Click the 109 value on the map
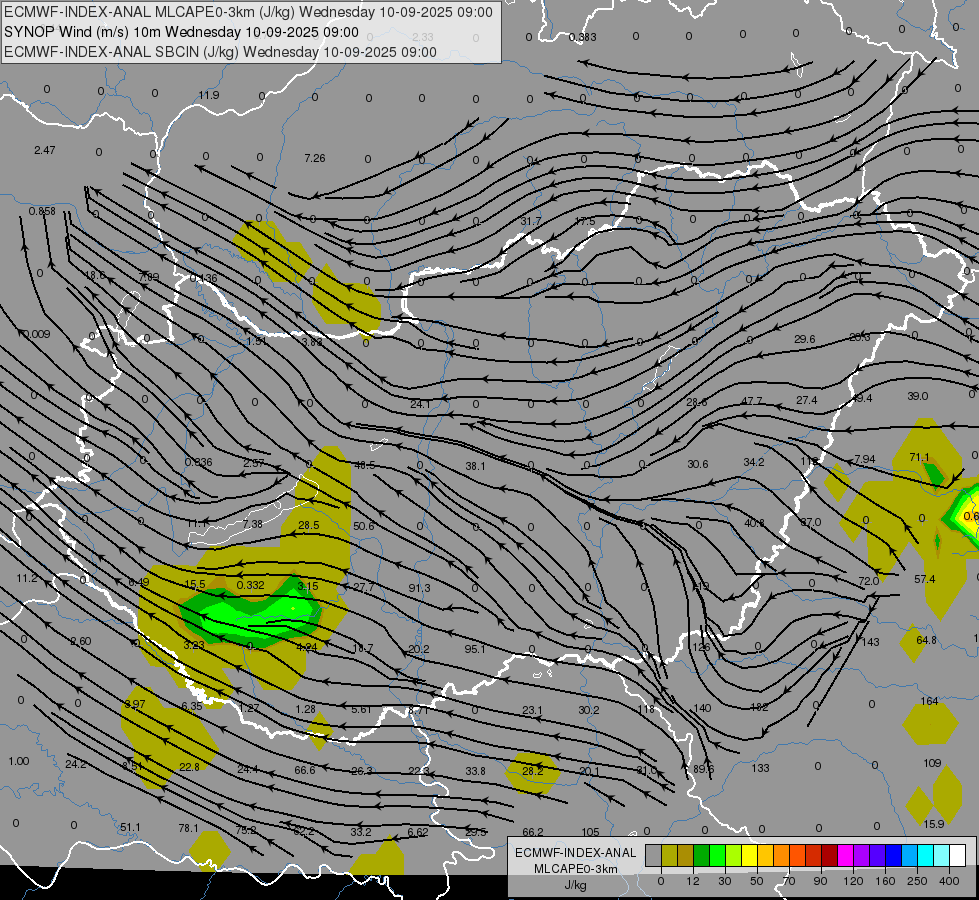This screenshot has height=900, width=979. [x=932, y=763]
